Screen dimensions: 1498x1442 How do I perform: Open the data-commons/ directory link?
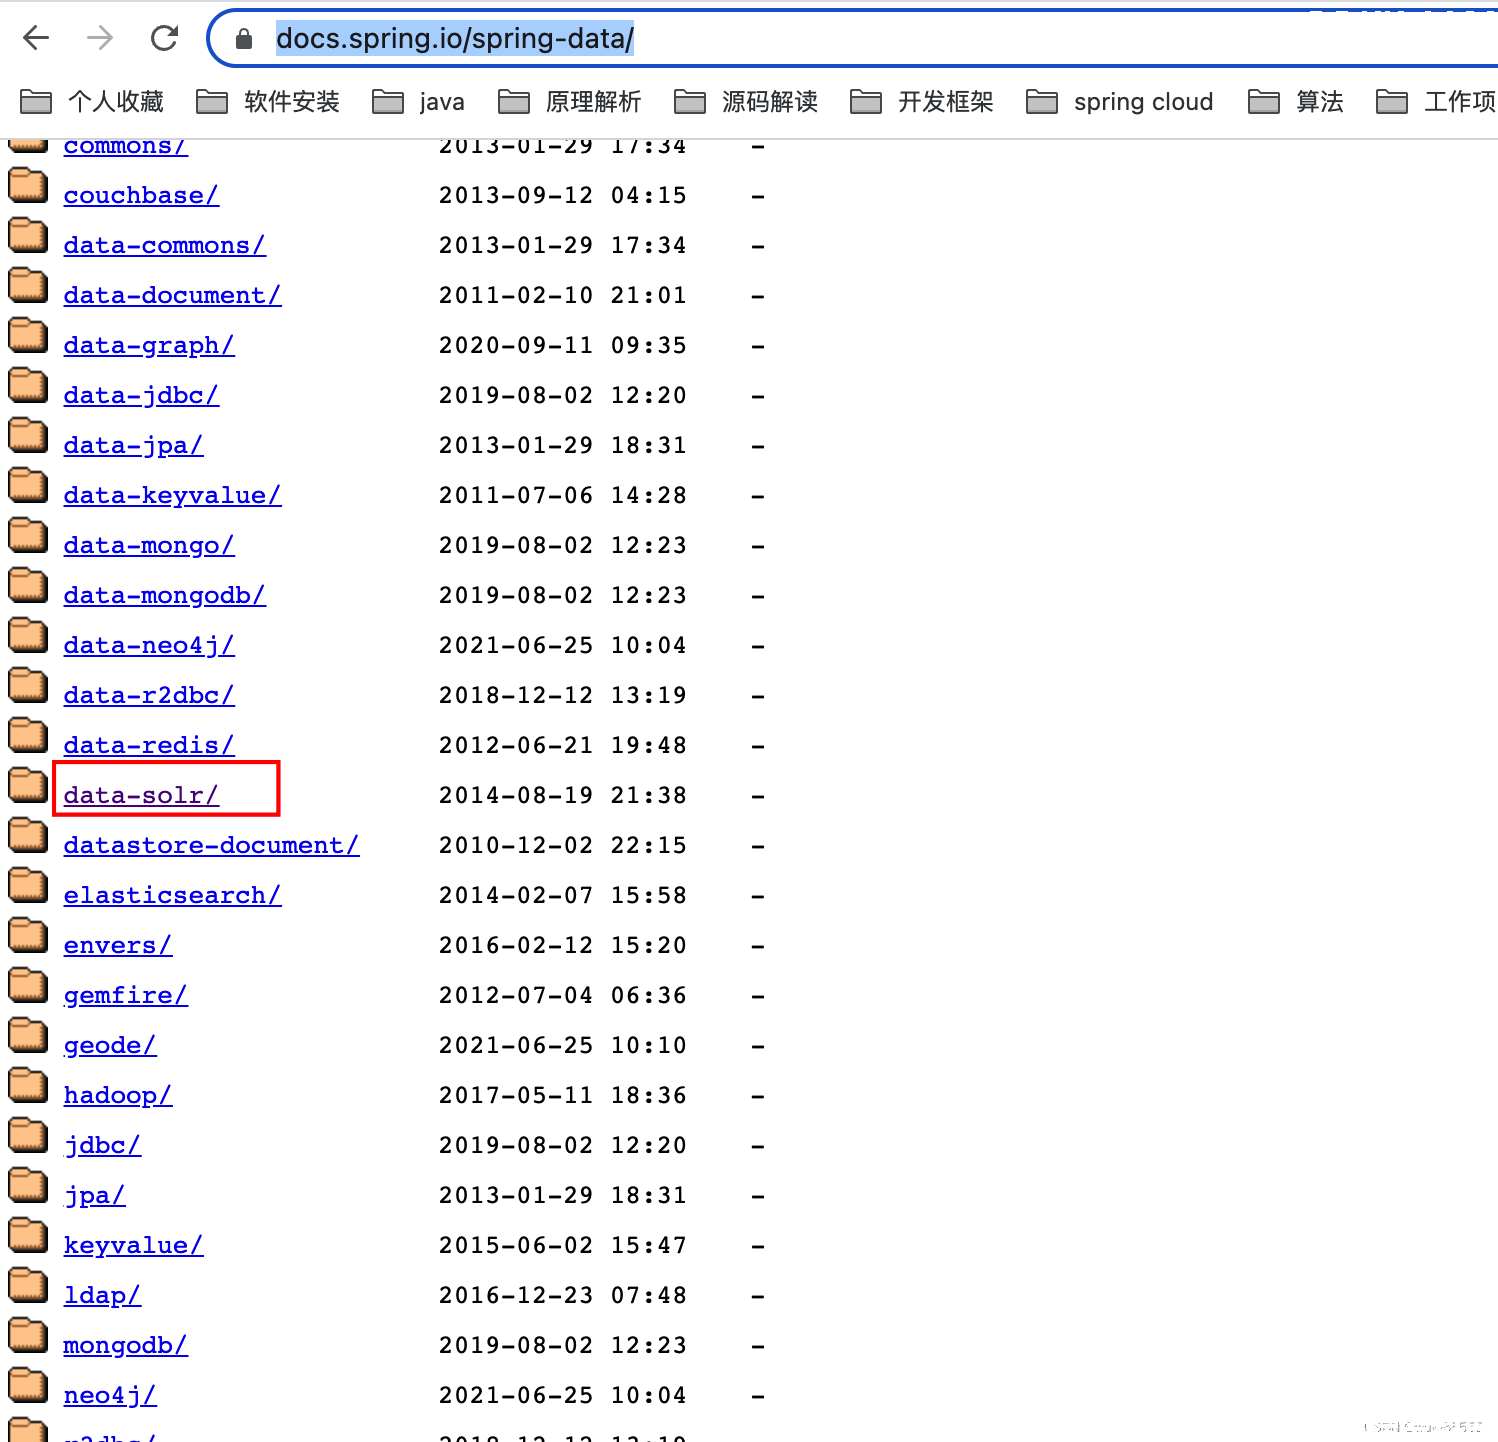click(165, 245)
